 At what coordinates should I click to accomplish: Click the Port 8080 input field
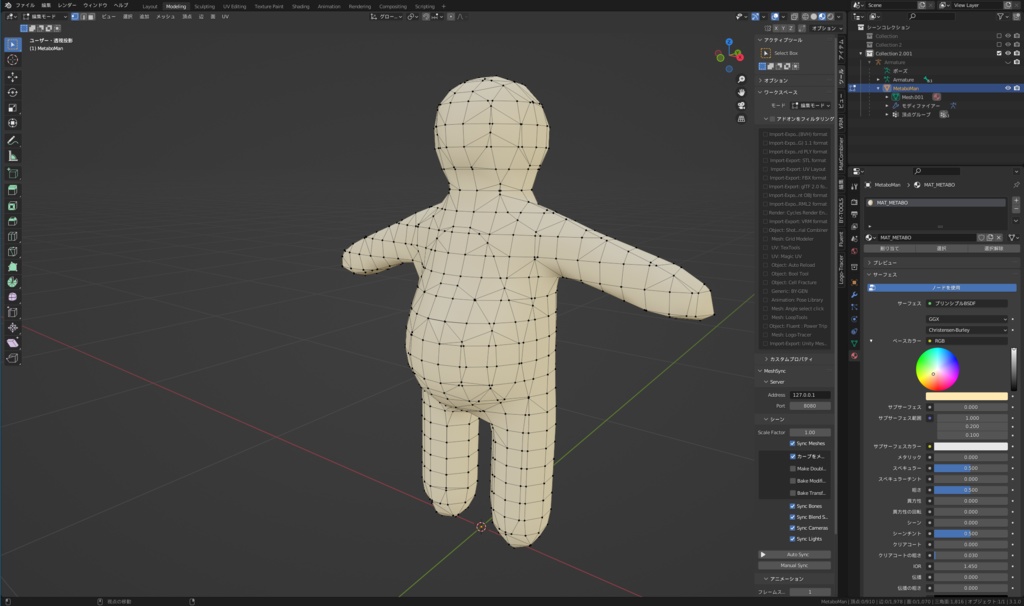tap(810, 406)
